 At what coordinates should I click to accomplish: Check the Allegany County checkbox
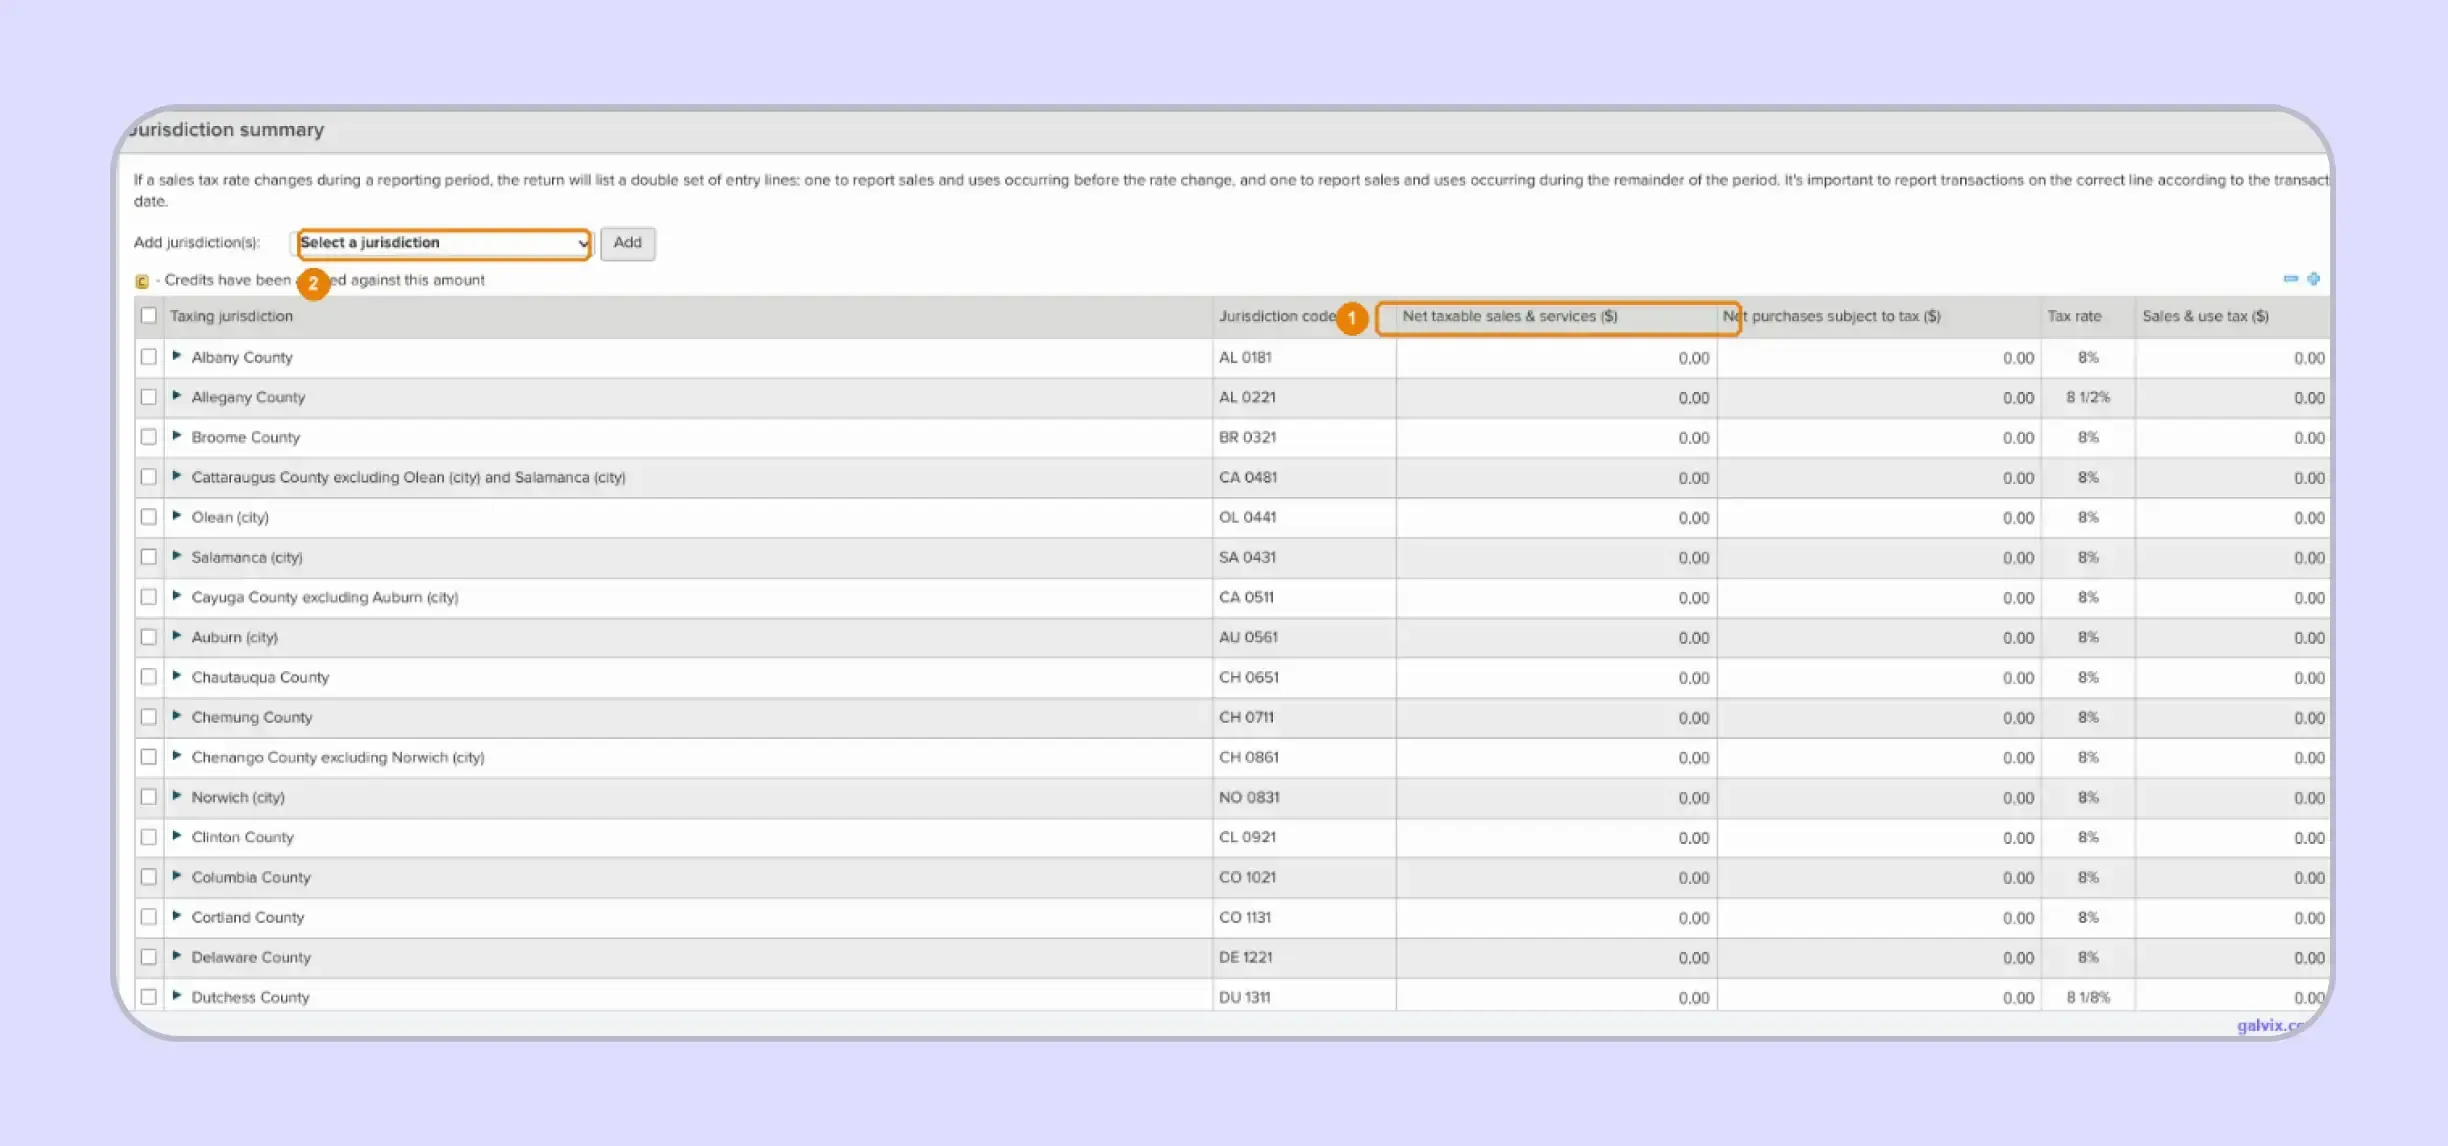(149, 397)
